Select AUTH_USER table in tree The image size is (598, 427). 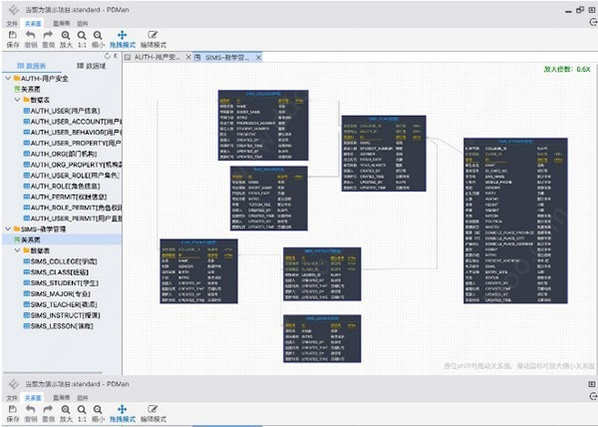[x=61, y=111]
